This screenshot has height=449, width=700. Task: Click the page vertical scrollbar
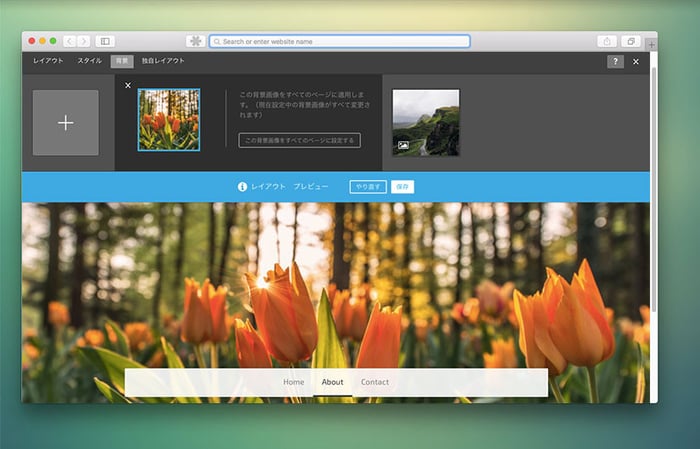(x=654, y=189)
